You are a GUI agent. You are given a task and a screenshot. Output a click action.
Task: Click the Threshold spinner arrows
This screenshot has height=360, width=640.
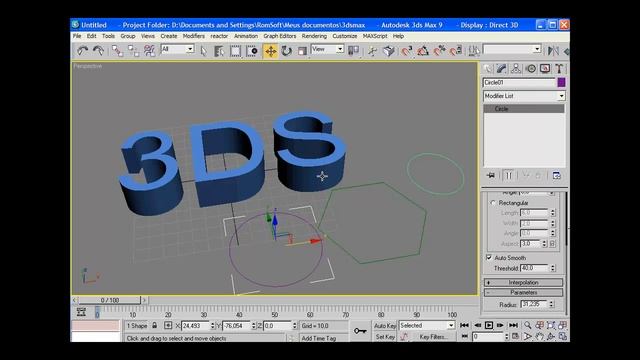[x=553, y=268]
